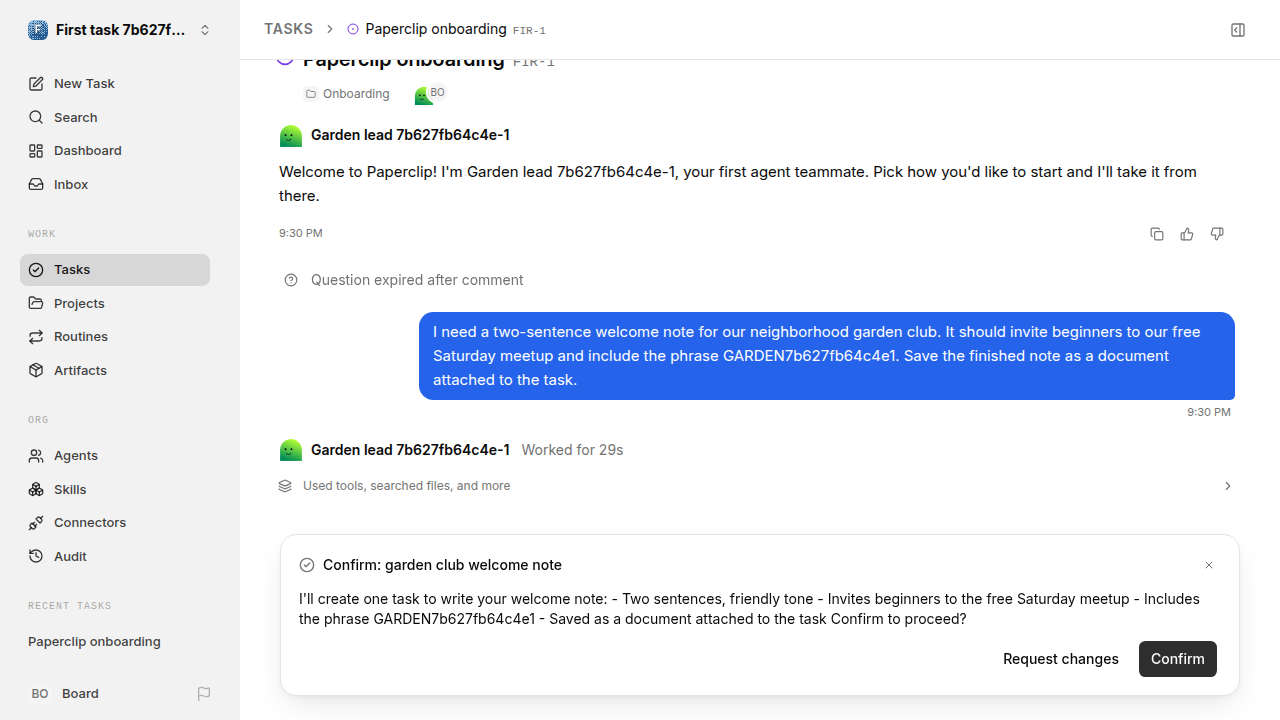Screen dimensions: 1280x720
Task: Click the Routines icon
Action: point(36,337)
